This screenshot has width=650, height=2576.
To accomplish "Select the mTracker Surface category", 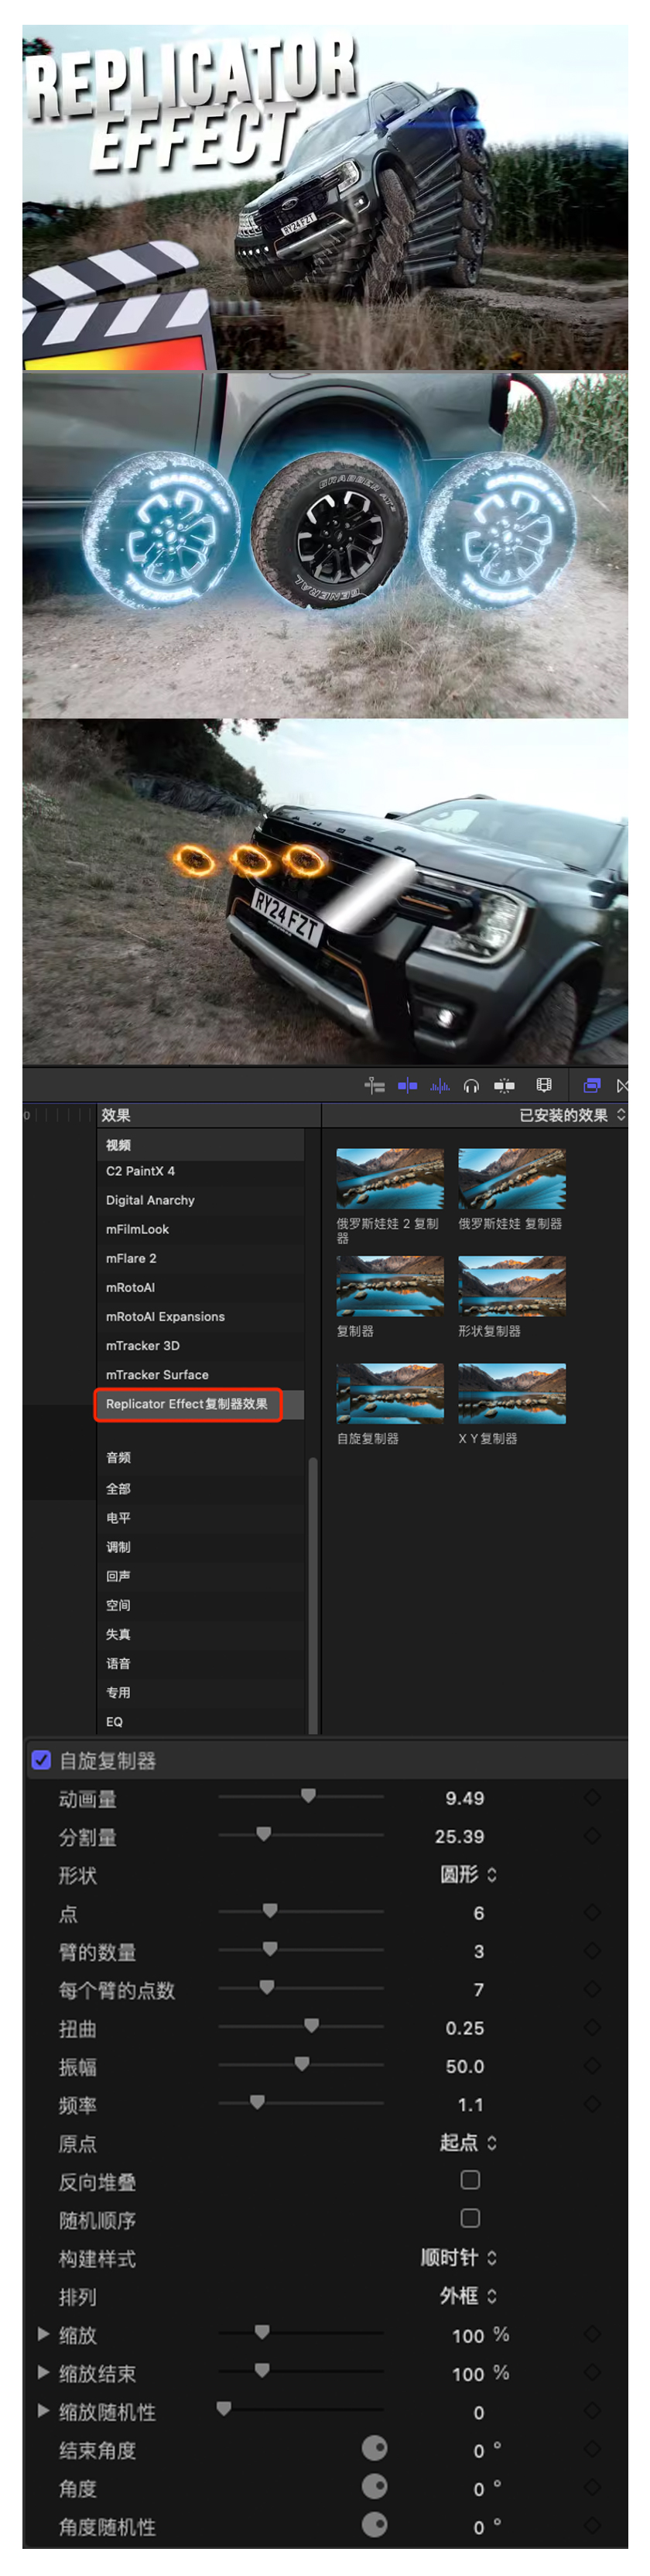I will 200,1375.
